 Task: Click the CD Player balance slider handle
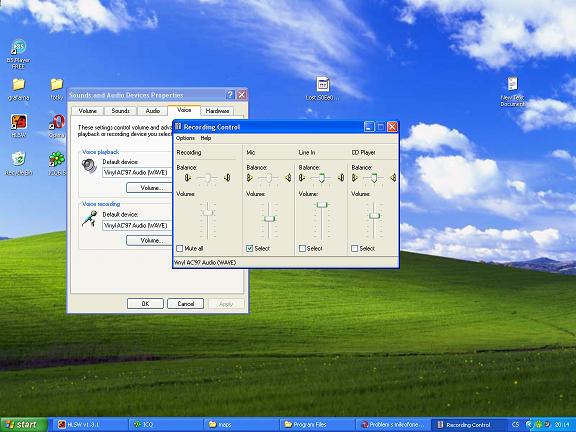click(374, 178)
